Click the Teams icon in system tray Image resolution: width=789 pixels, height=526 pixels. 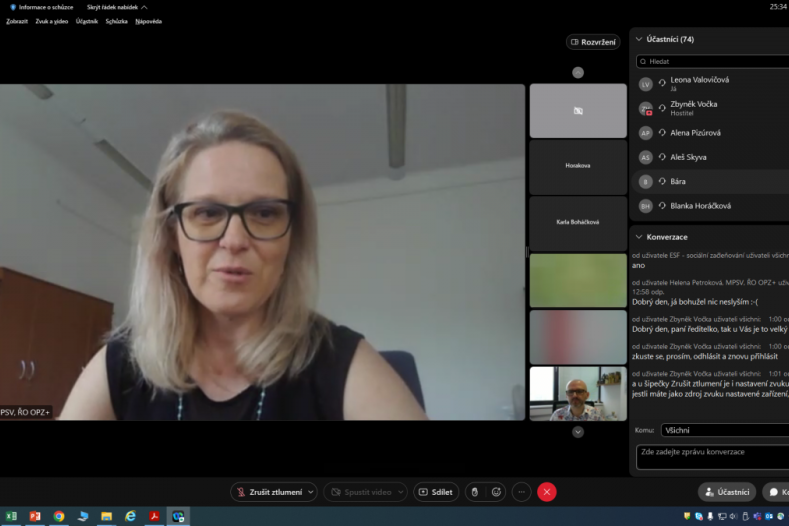tap(757, 516)
